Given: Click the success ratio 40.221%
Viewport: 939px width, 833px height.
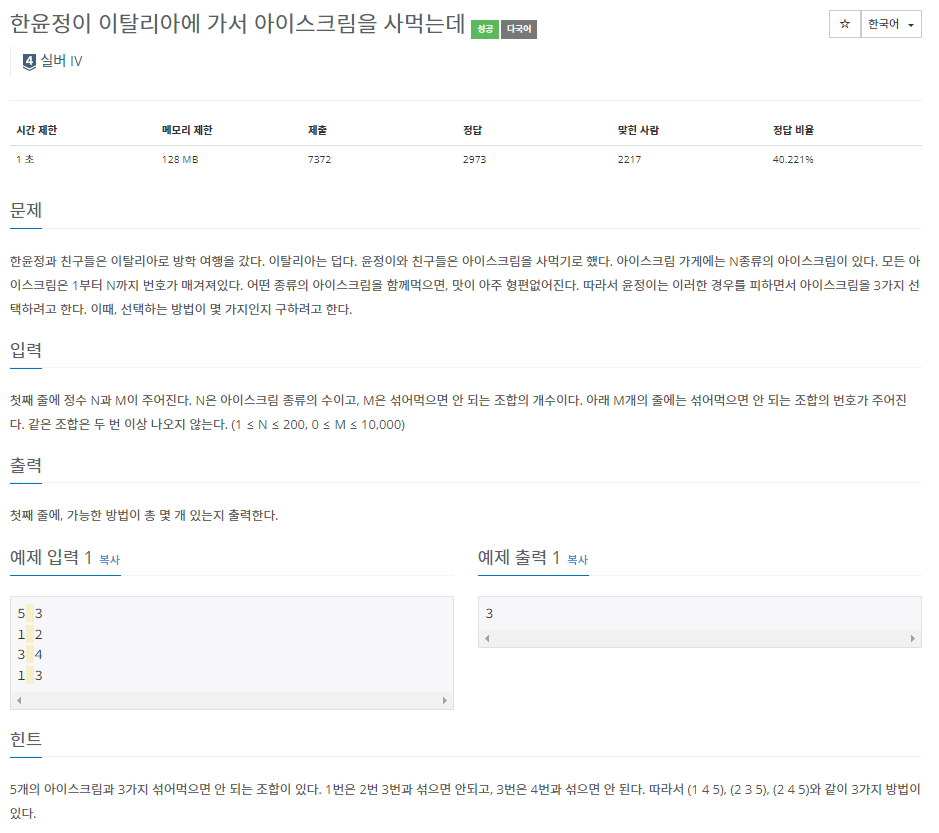Looking at the screenshot, I should [x=793, y=159].
